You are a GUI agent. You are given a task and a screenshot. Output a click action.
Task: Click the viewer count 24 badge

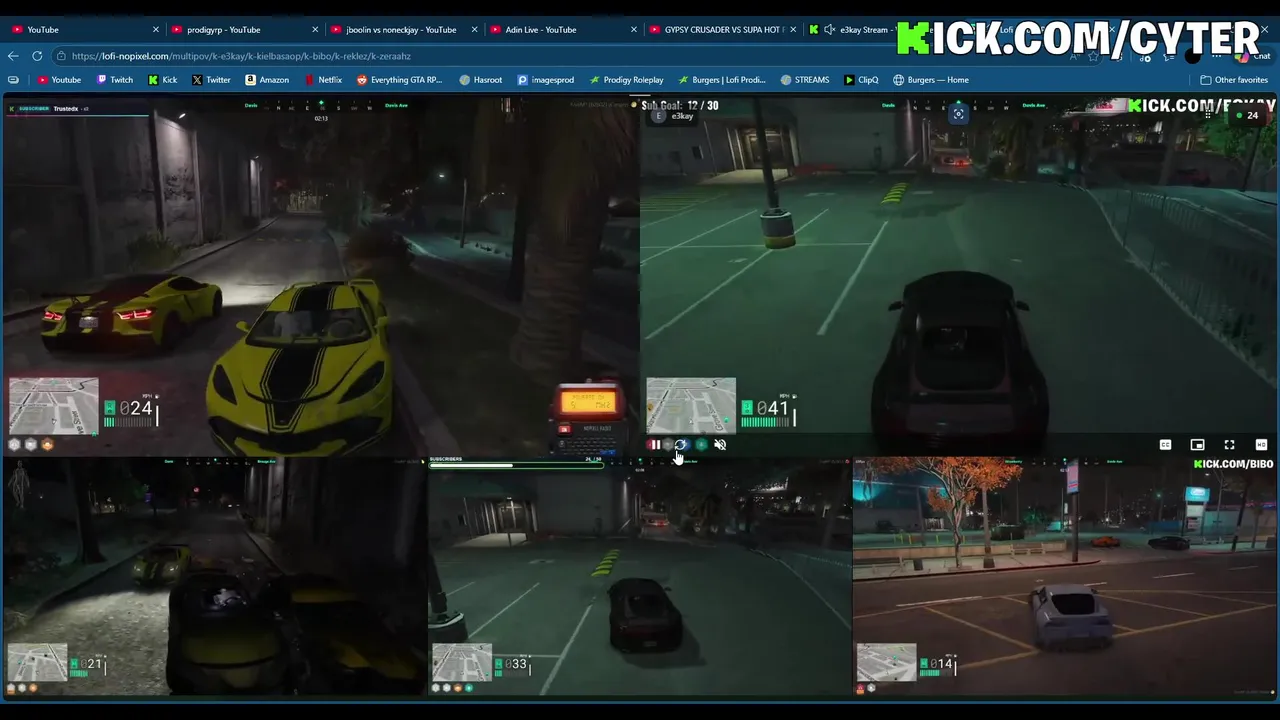[1247, 116]
